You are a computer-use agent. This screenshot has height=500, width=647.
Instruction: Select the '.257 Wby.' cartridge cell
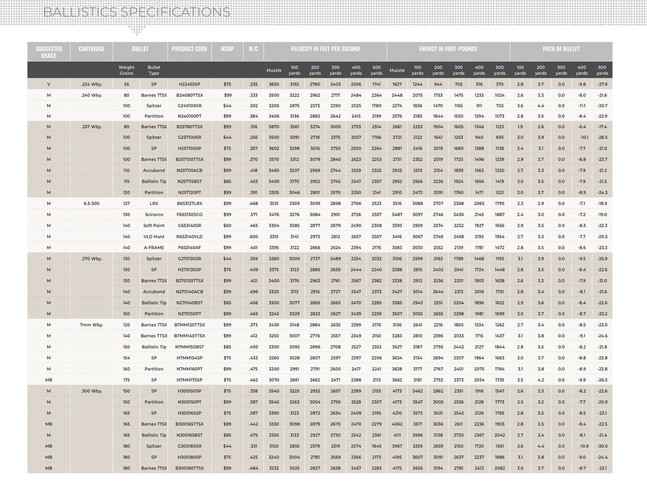coord(91,127)
